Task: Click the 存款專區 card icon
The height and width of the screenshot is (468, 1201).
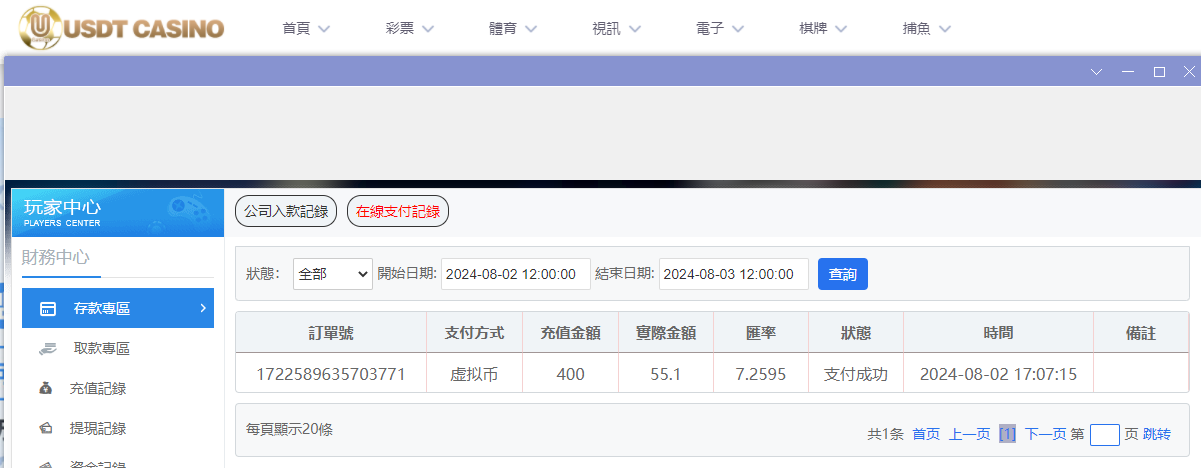Action: pyautogui.click(x=47, y=309)
